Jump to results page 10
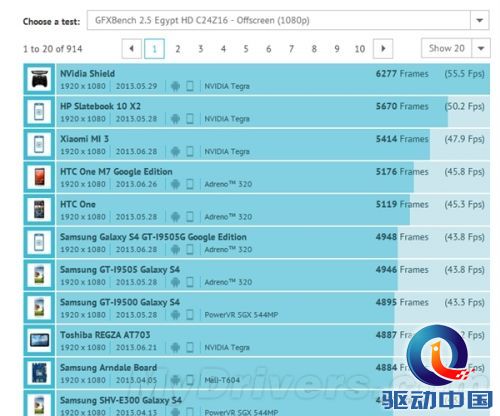This screenshot has width=500, height=416. pyautogui.click(x=360, y=49)
